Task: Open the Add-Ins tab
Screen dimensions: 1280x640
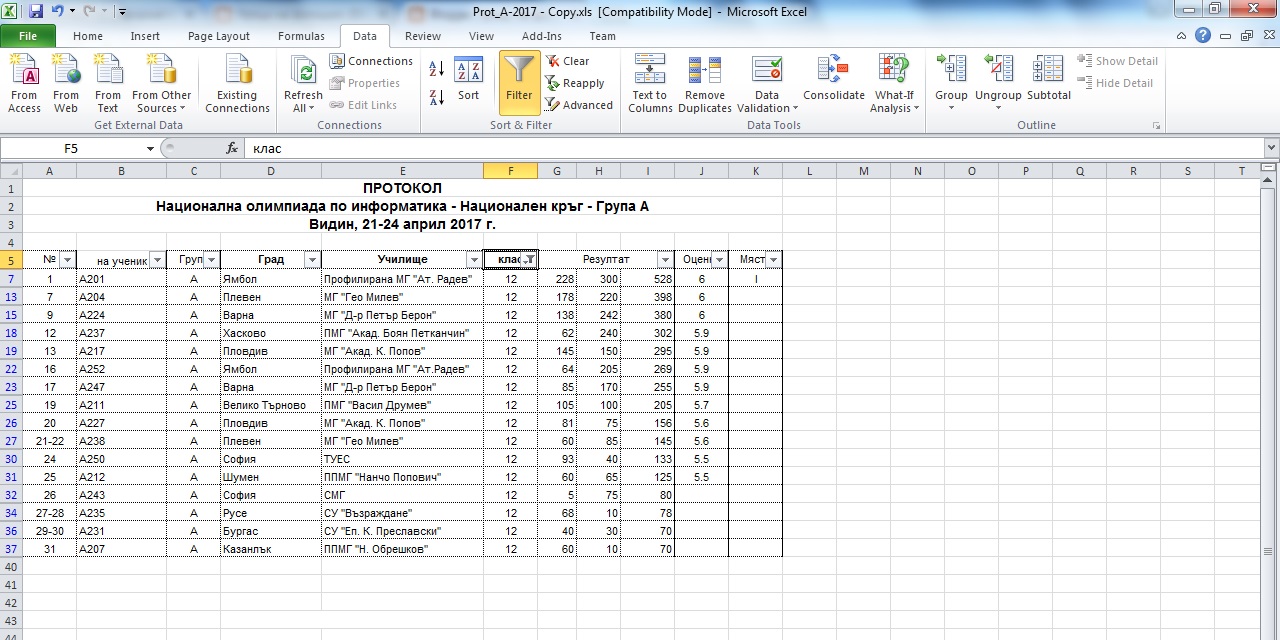Action: 542,36
